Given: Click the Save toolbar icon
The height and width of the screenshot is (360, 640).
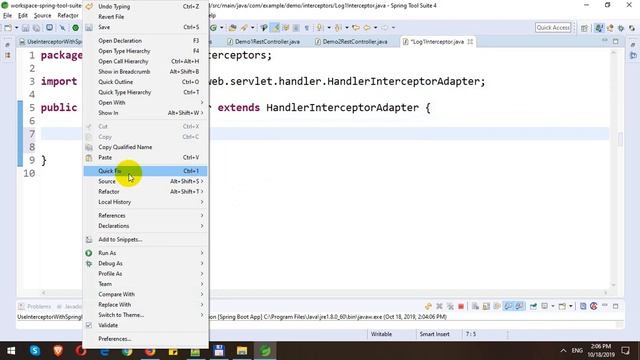Looking at the screenshot, I should click(x=26, y=28).
